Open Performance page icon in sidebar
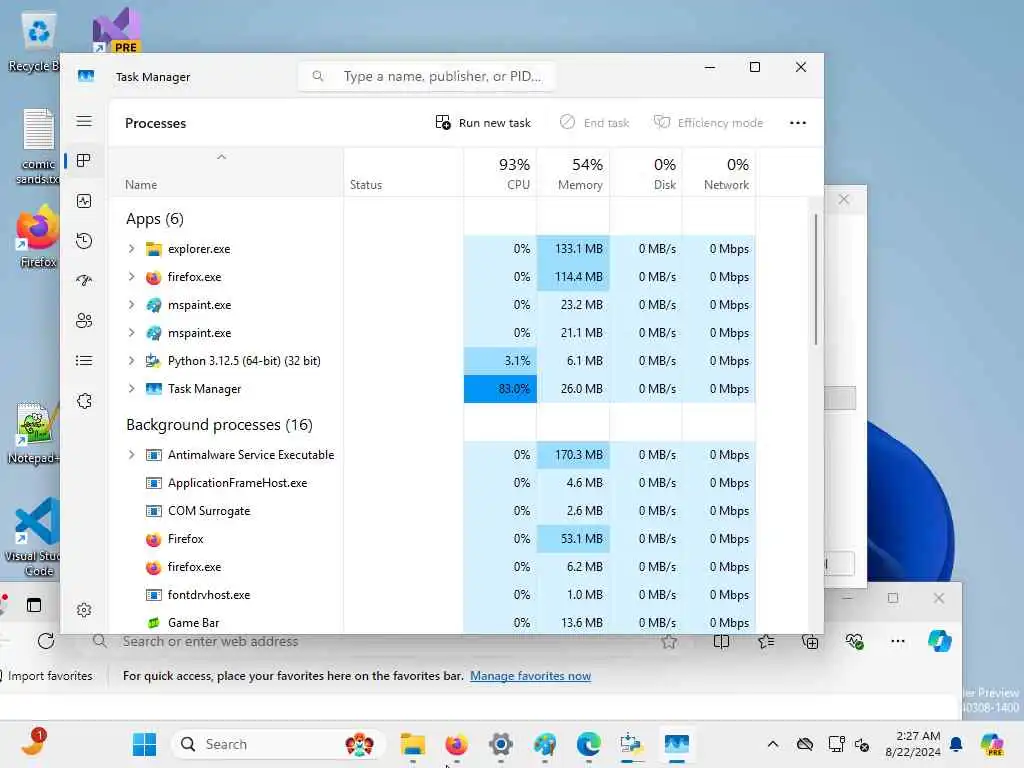The image size is (1024, 768). pyautogui.click(x=84, y=201)
